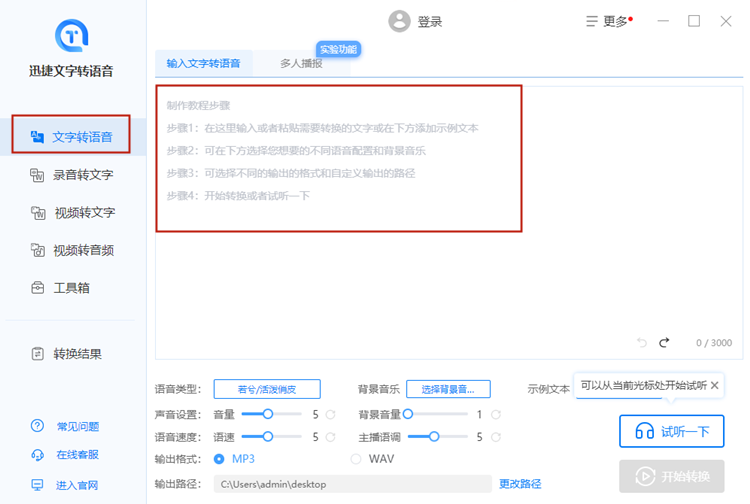Open 视频转文字 in the sidebar
The width and height of the screenshot is (750, 504).
click(71, 212)
